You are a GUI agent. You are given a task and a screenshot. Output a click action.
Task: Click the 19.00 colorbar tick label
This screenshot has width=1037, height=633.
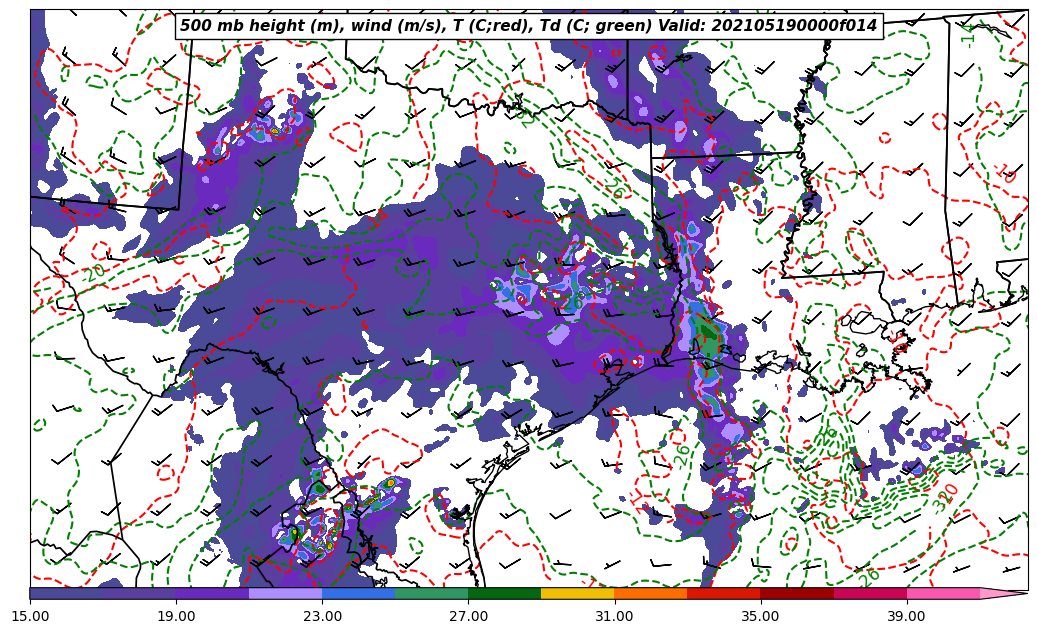tap(176, 616)
